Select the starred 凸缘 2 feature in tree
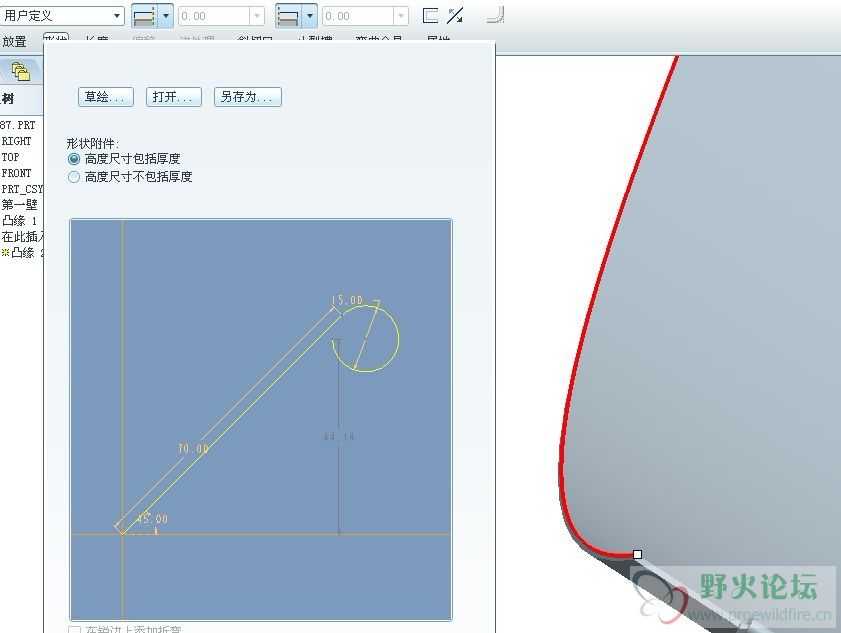 [23, 253]
